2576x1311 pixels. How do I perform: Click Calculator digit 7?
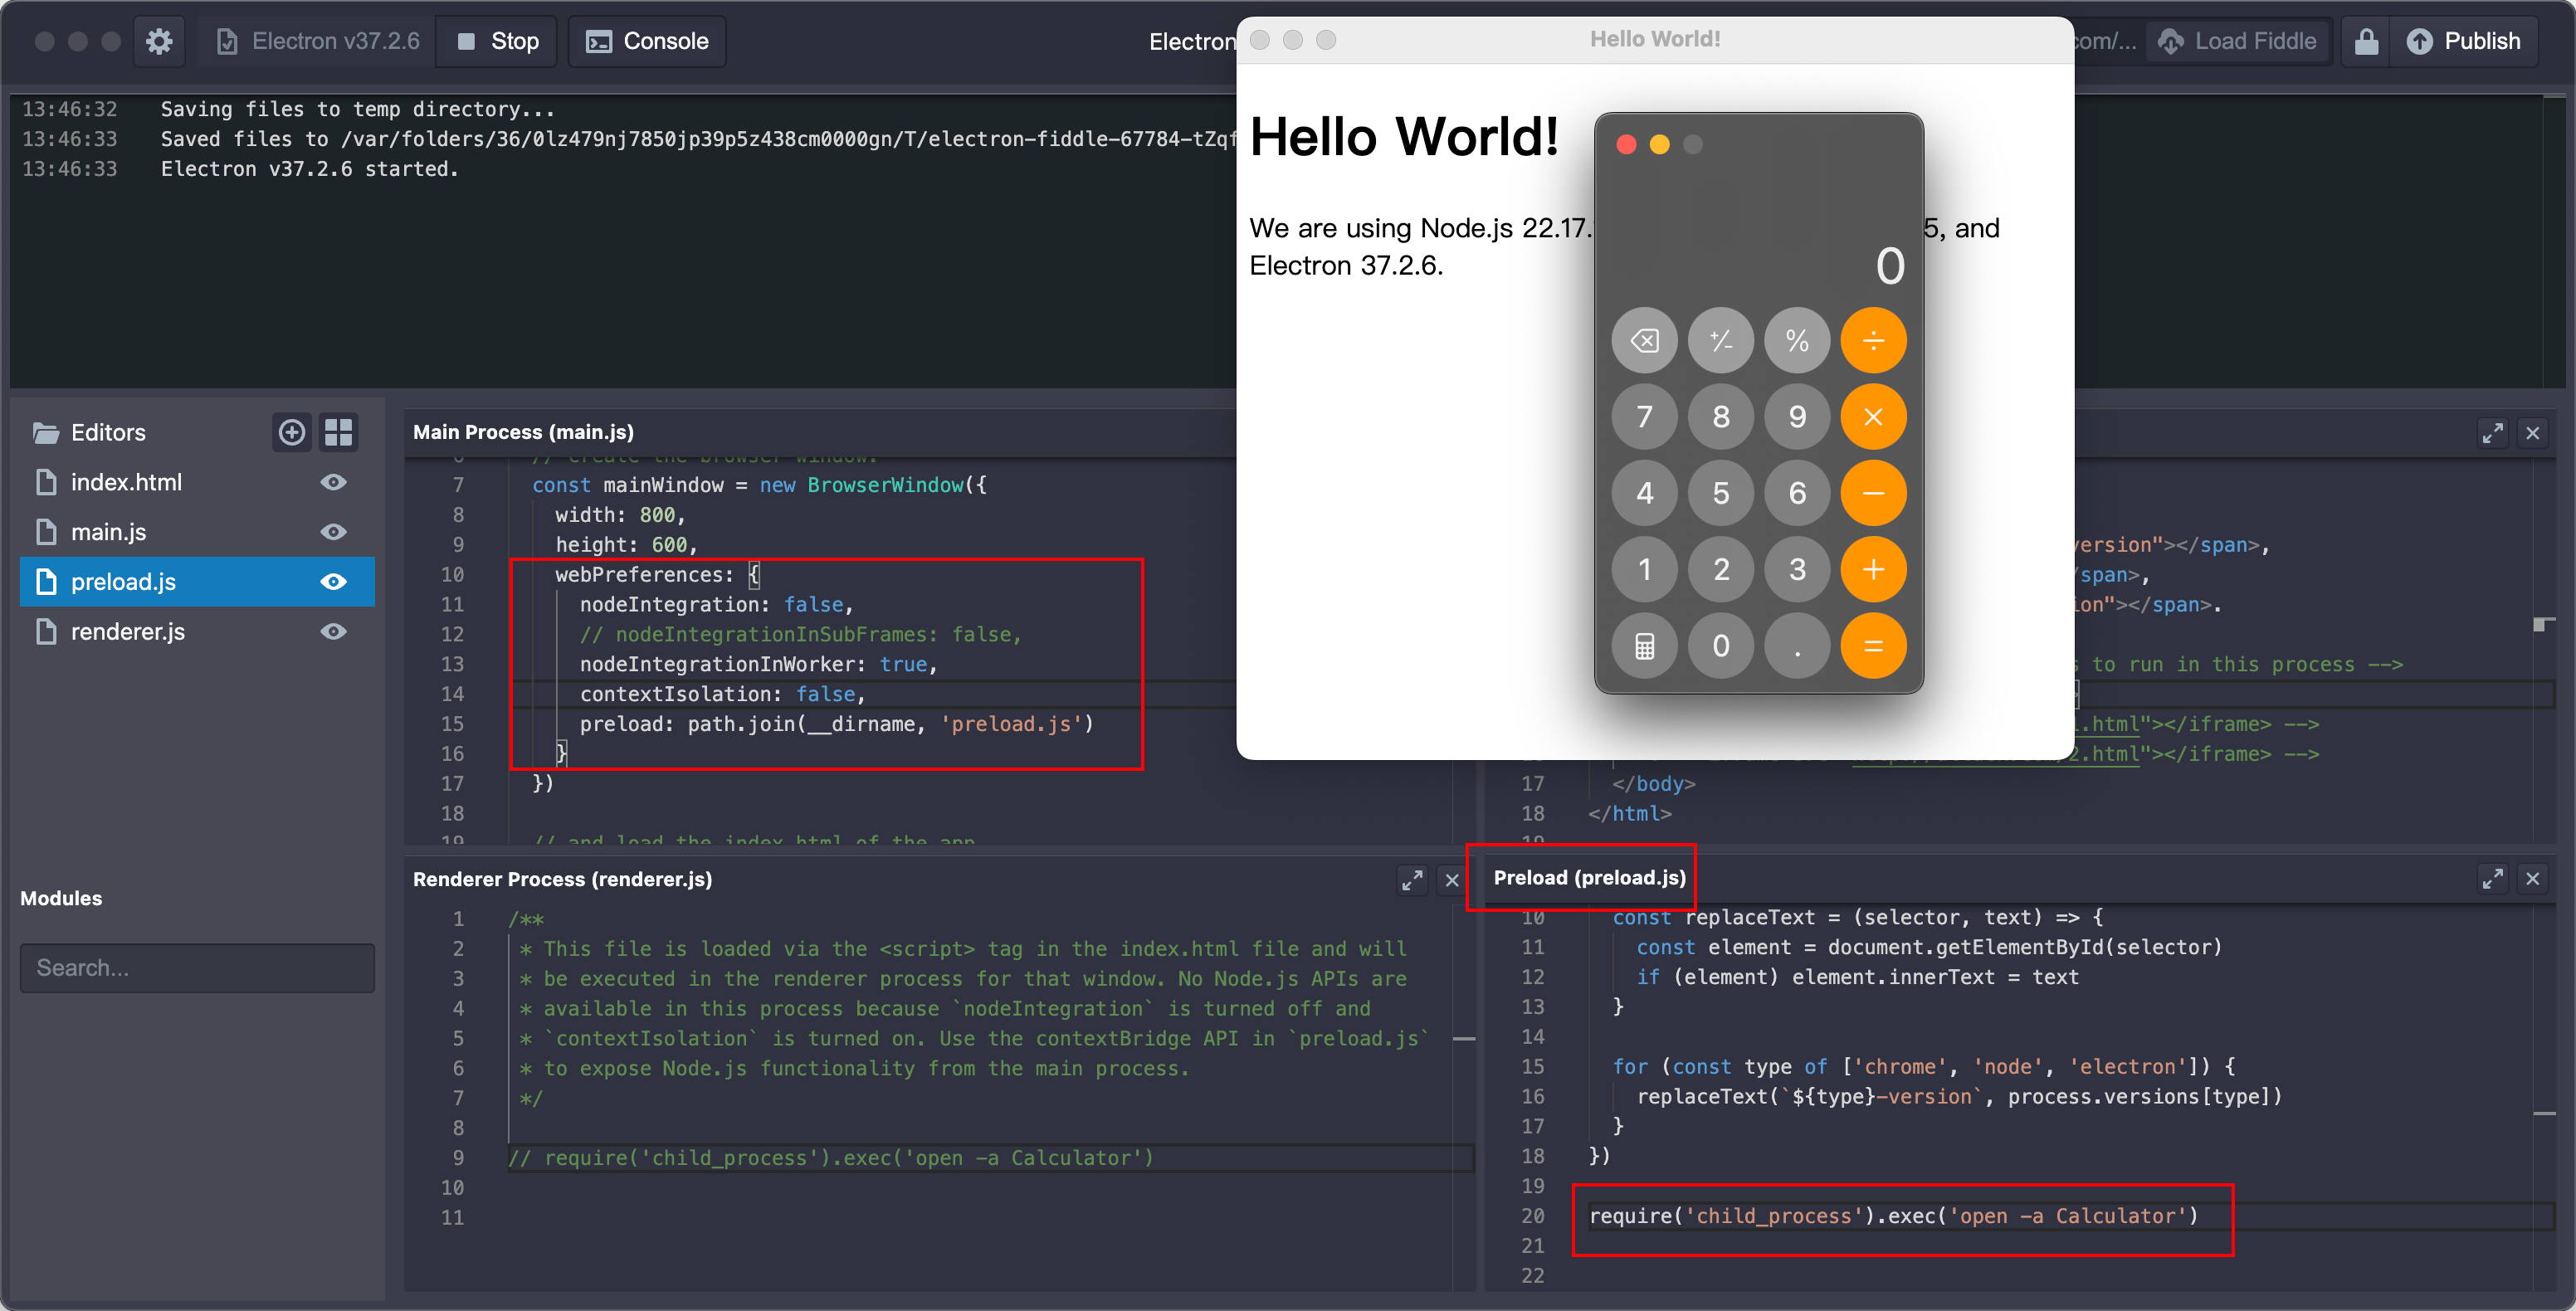click(1645, 417)
